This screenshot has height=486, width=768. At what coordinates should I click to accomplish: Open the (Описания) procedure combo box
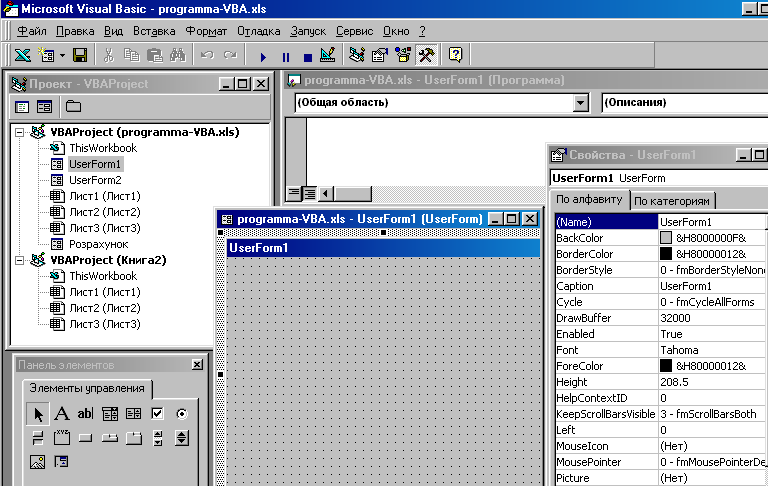[x=684, y=103]
